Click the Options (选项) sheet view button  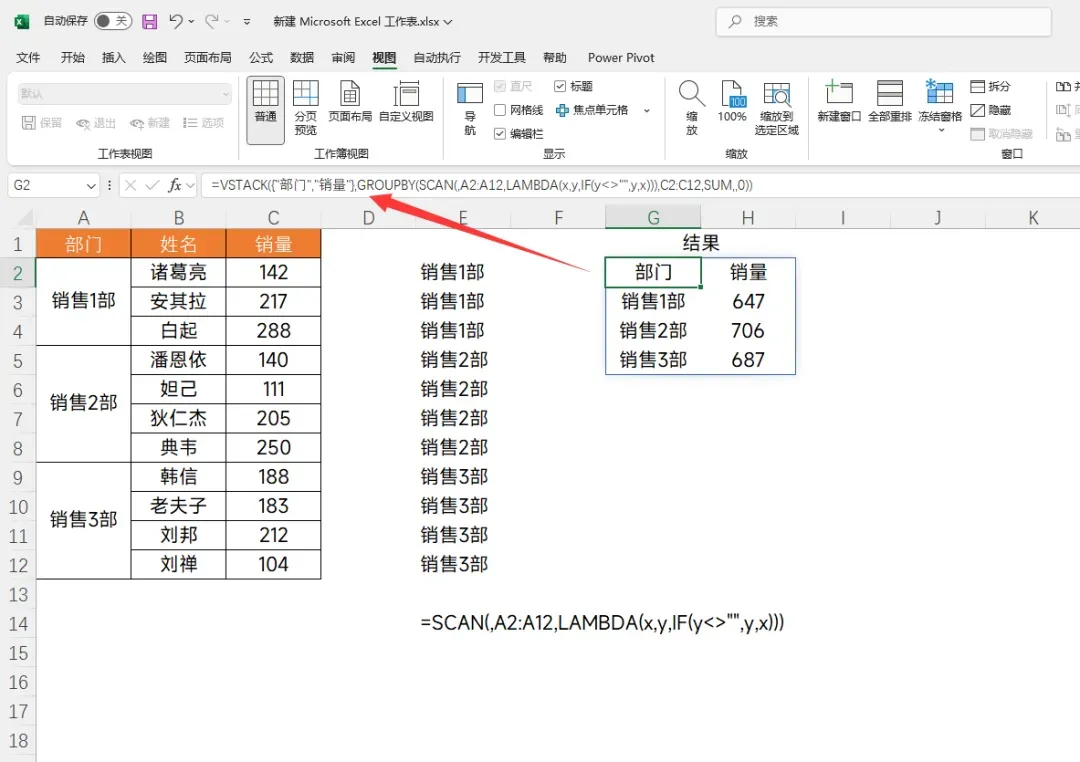[x=203, y=123]
